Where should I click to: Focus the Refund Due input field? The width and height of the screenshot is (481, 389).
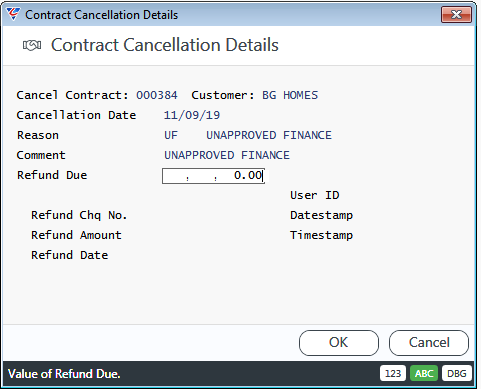pyautogui.click(x=213, y=176)
